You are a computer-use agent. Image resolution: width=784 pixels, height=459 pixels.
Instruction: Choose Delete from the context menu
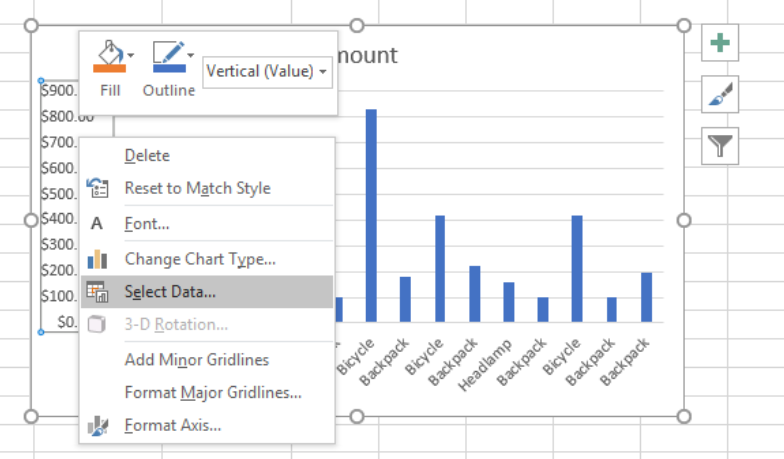click(207, 156)
